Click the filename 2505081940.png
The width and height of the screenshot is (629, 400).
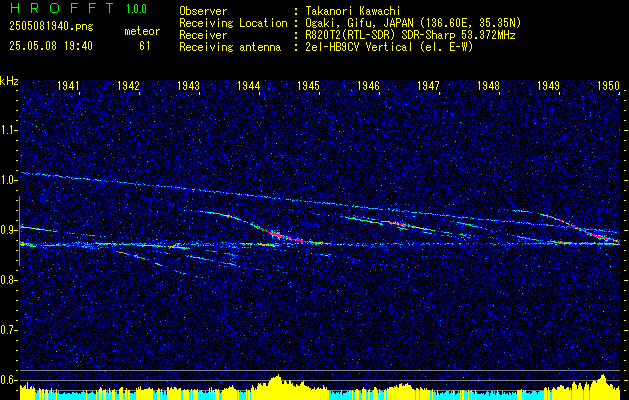[x=51, y=27]
